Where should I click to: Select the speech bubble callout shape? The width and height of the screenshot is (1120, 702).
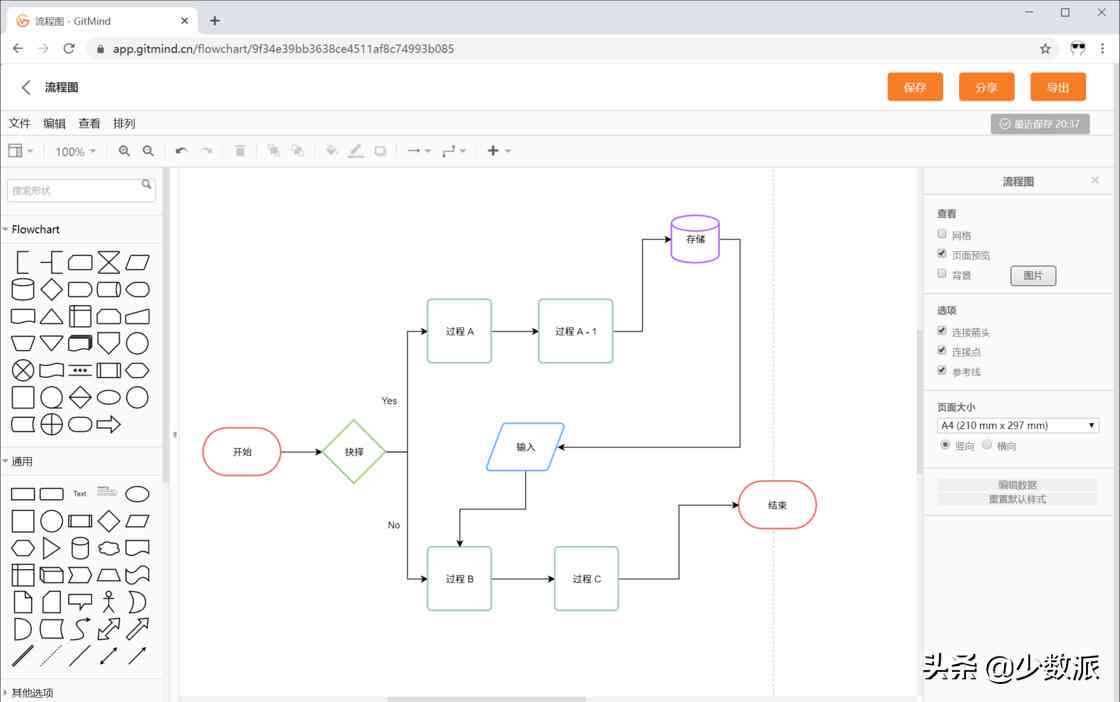tap(80, 601)
